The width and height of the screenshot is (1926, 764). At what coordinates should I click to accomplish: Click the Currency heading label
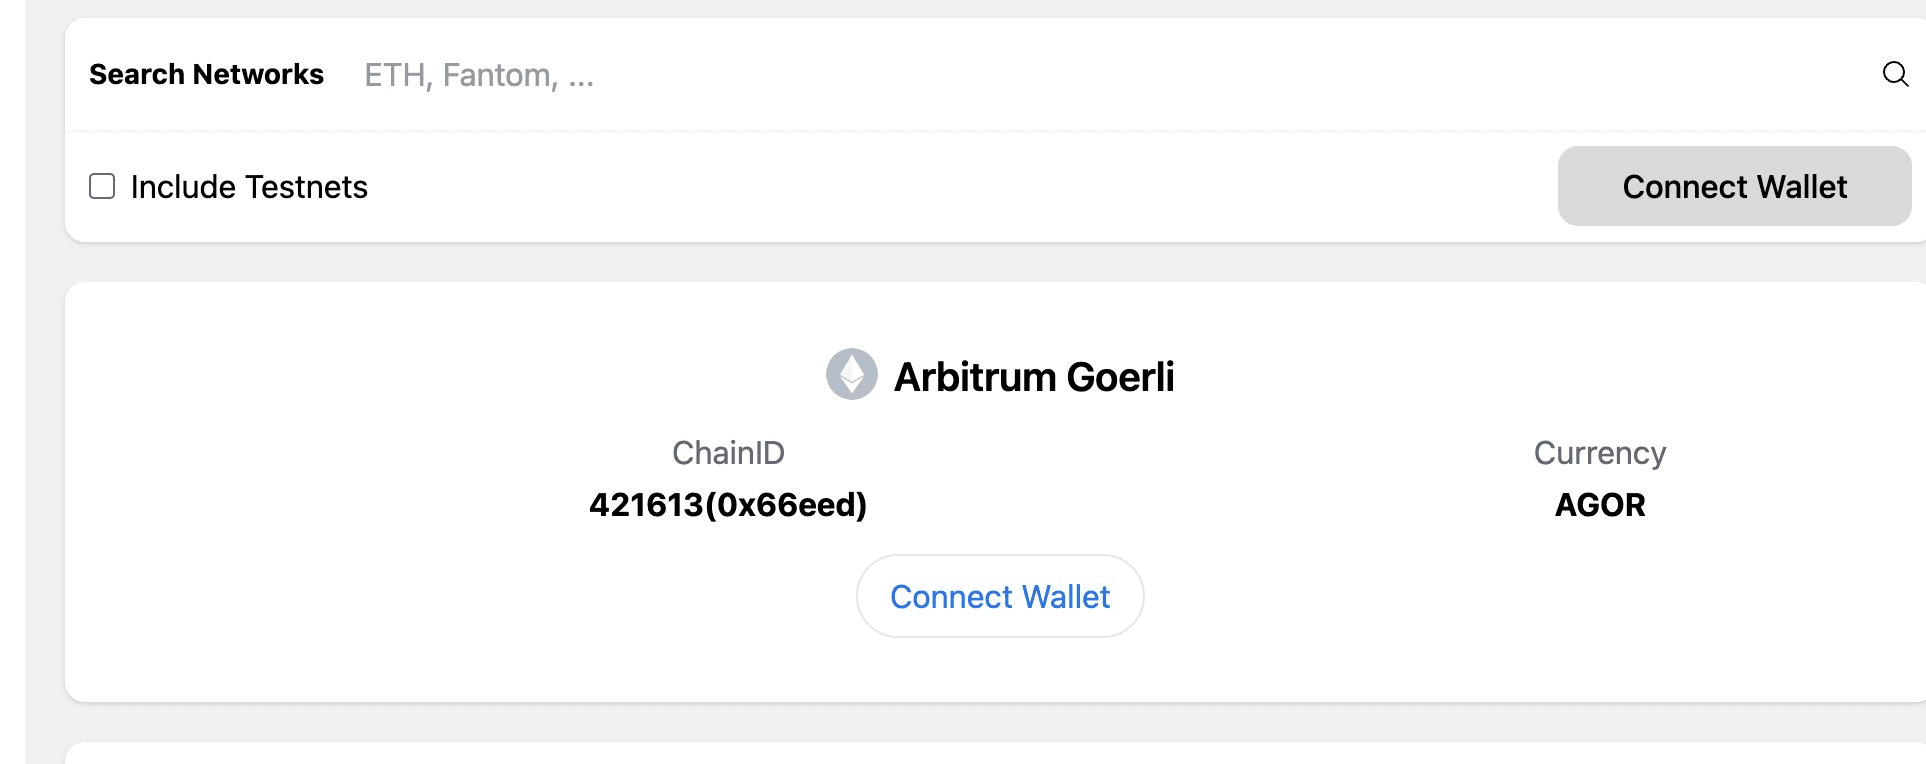pyautogui.click(x=1600, y=453)
